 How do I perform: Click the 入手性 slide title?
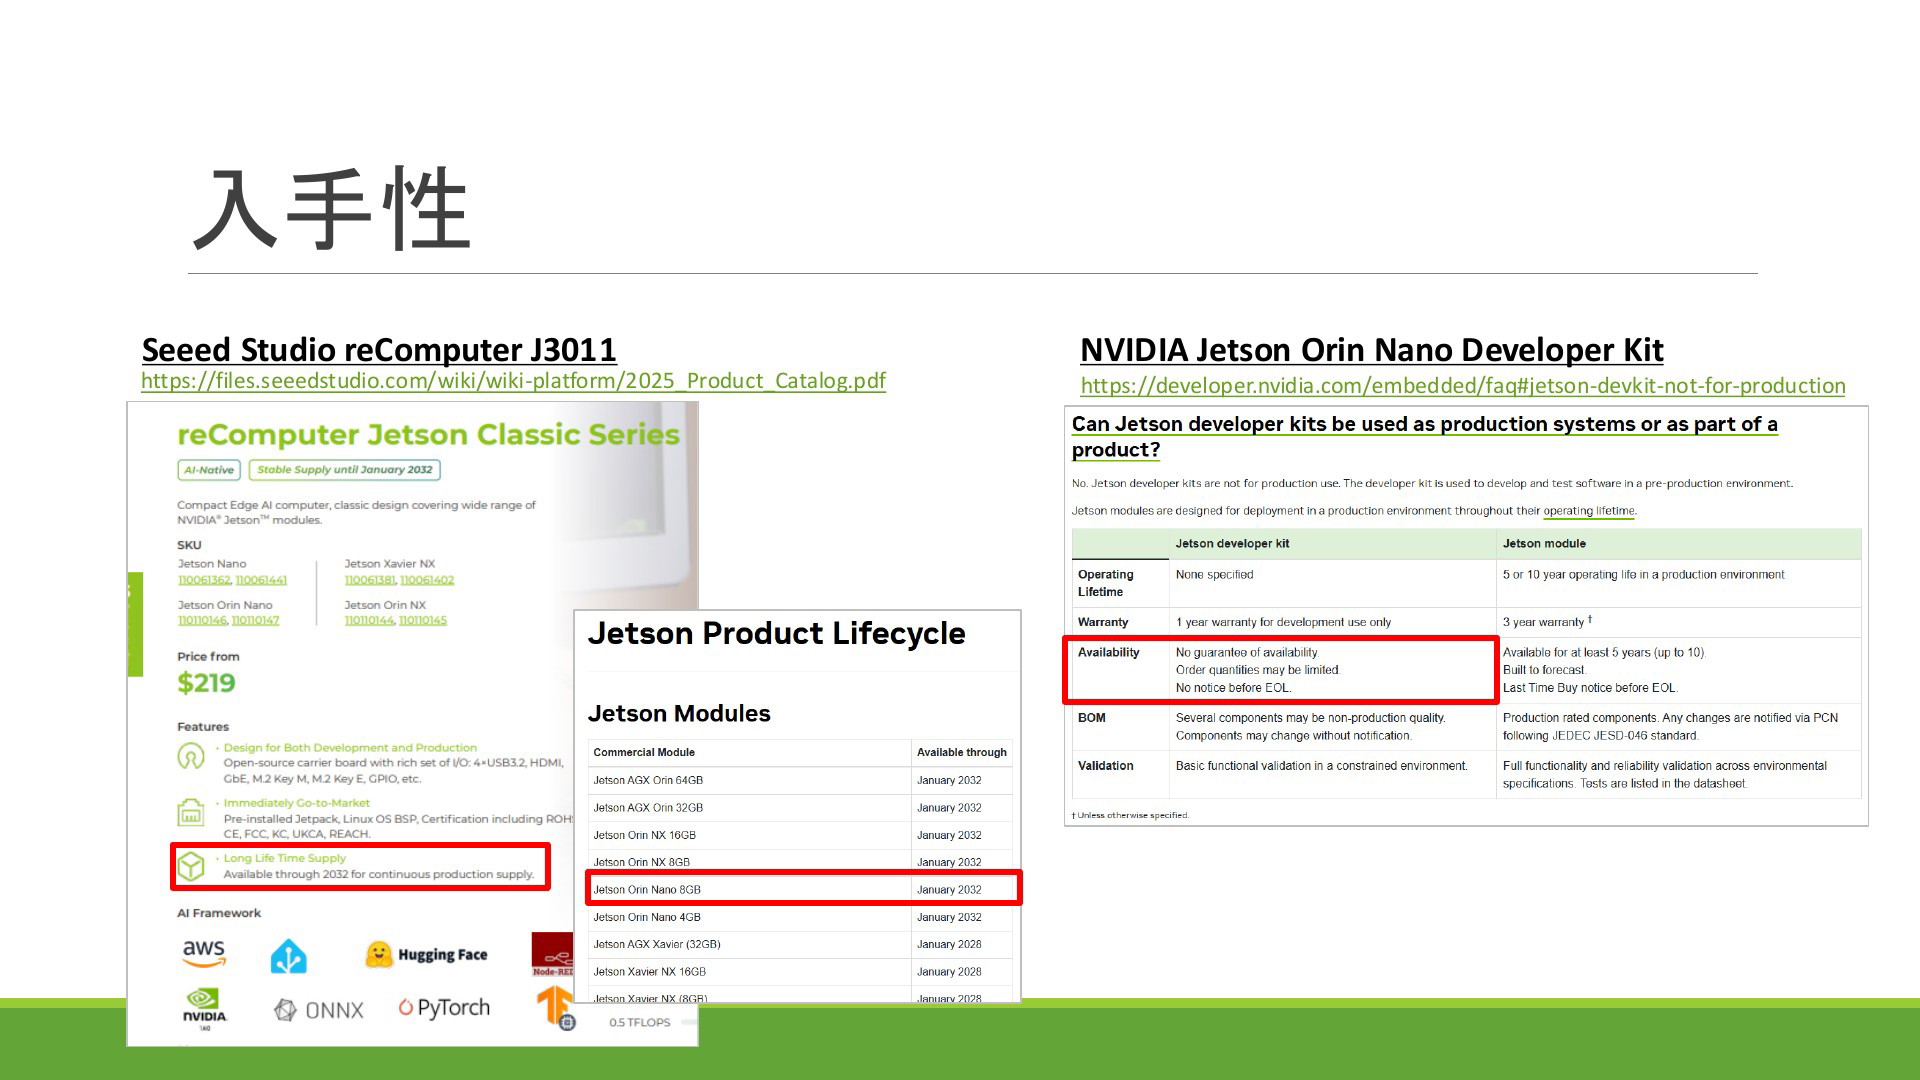point(331,209)
